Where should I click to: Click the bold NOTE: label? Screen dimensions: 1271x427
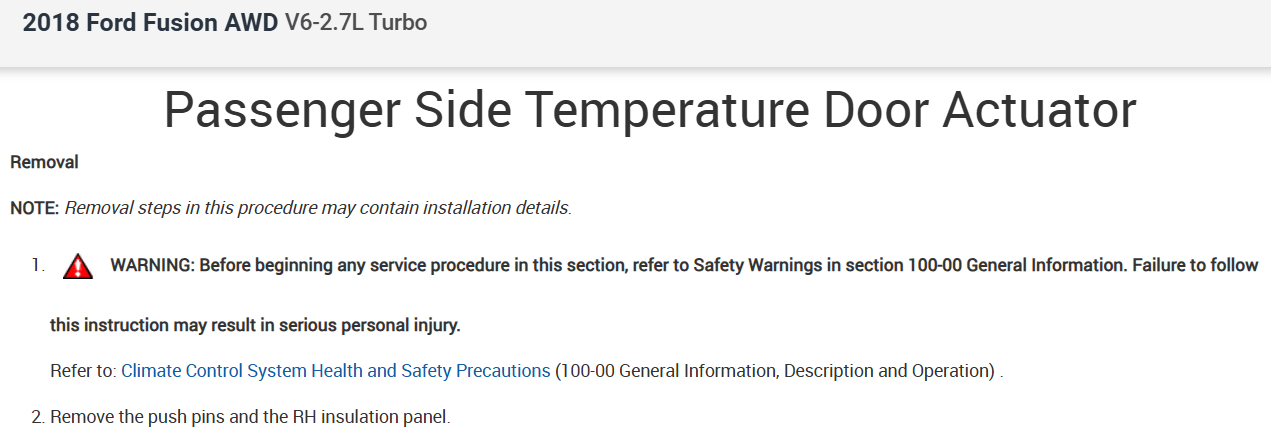35,209
